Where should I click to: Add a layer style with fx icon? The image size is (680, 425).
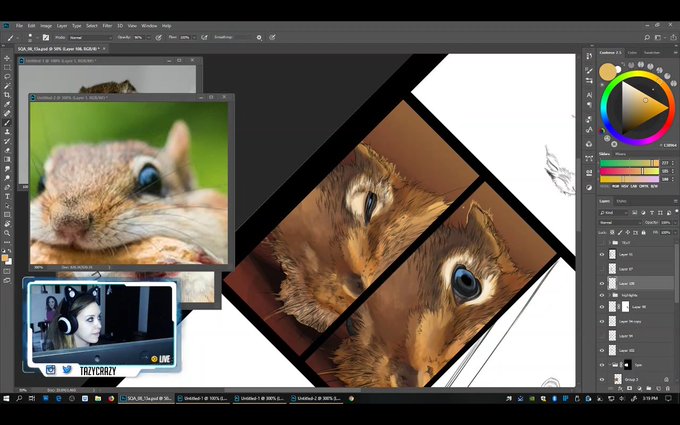pos(621,388)
